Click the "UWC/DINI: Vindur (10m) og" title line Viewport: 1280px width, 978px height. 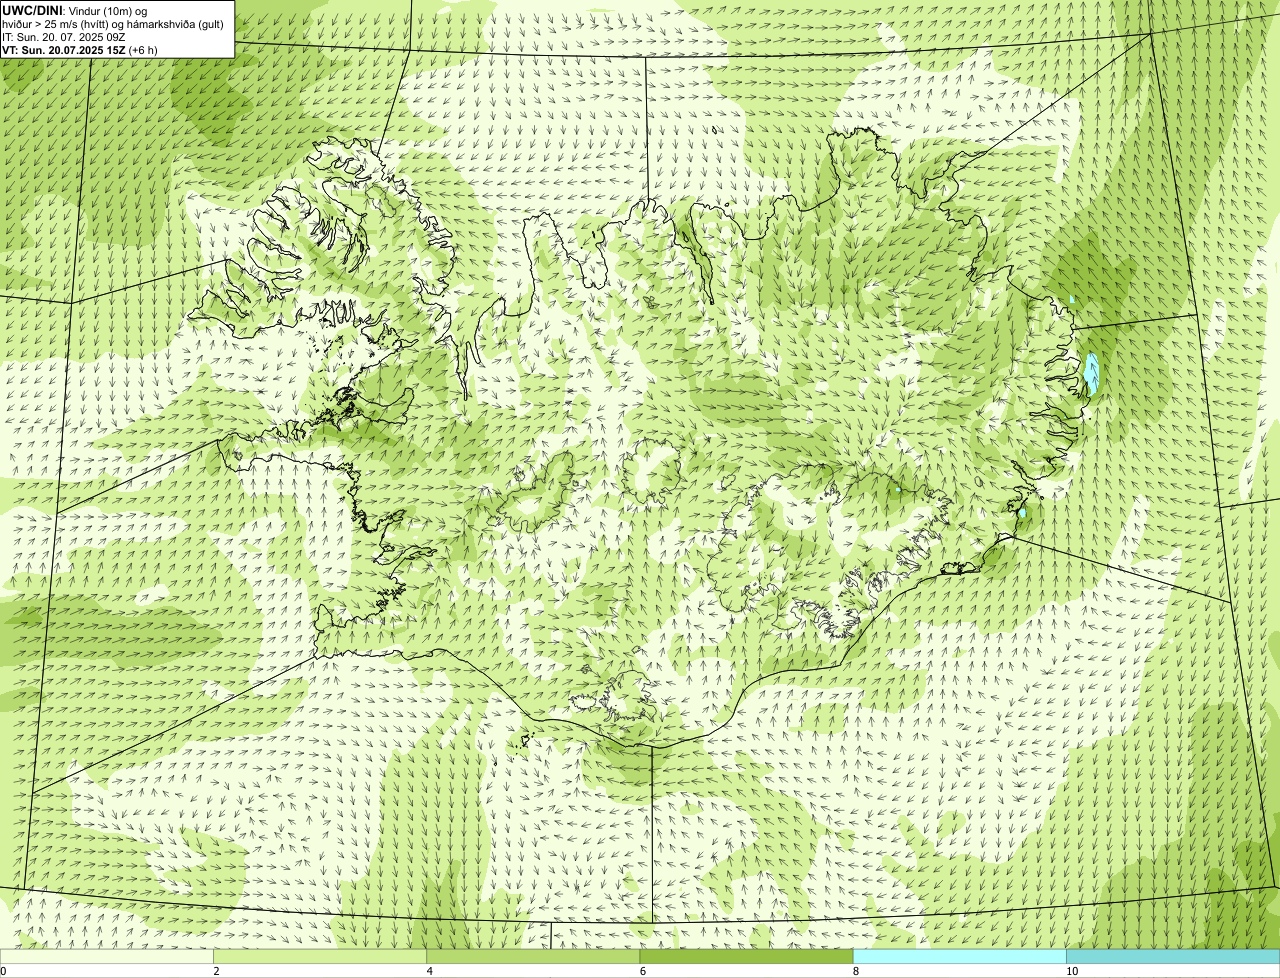point(75,10)
